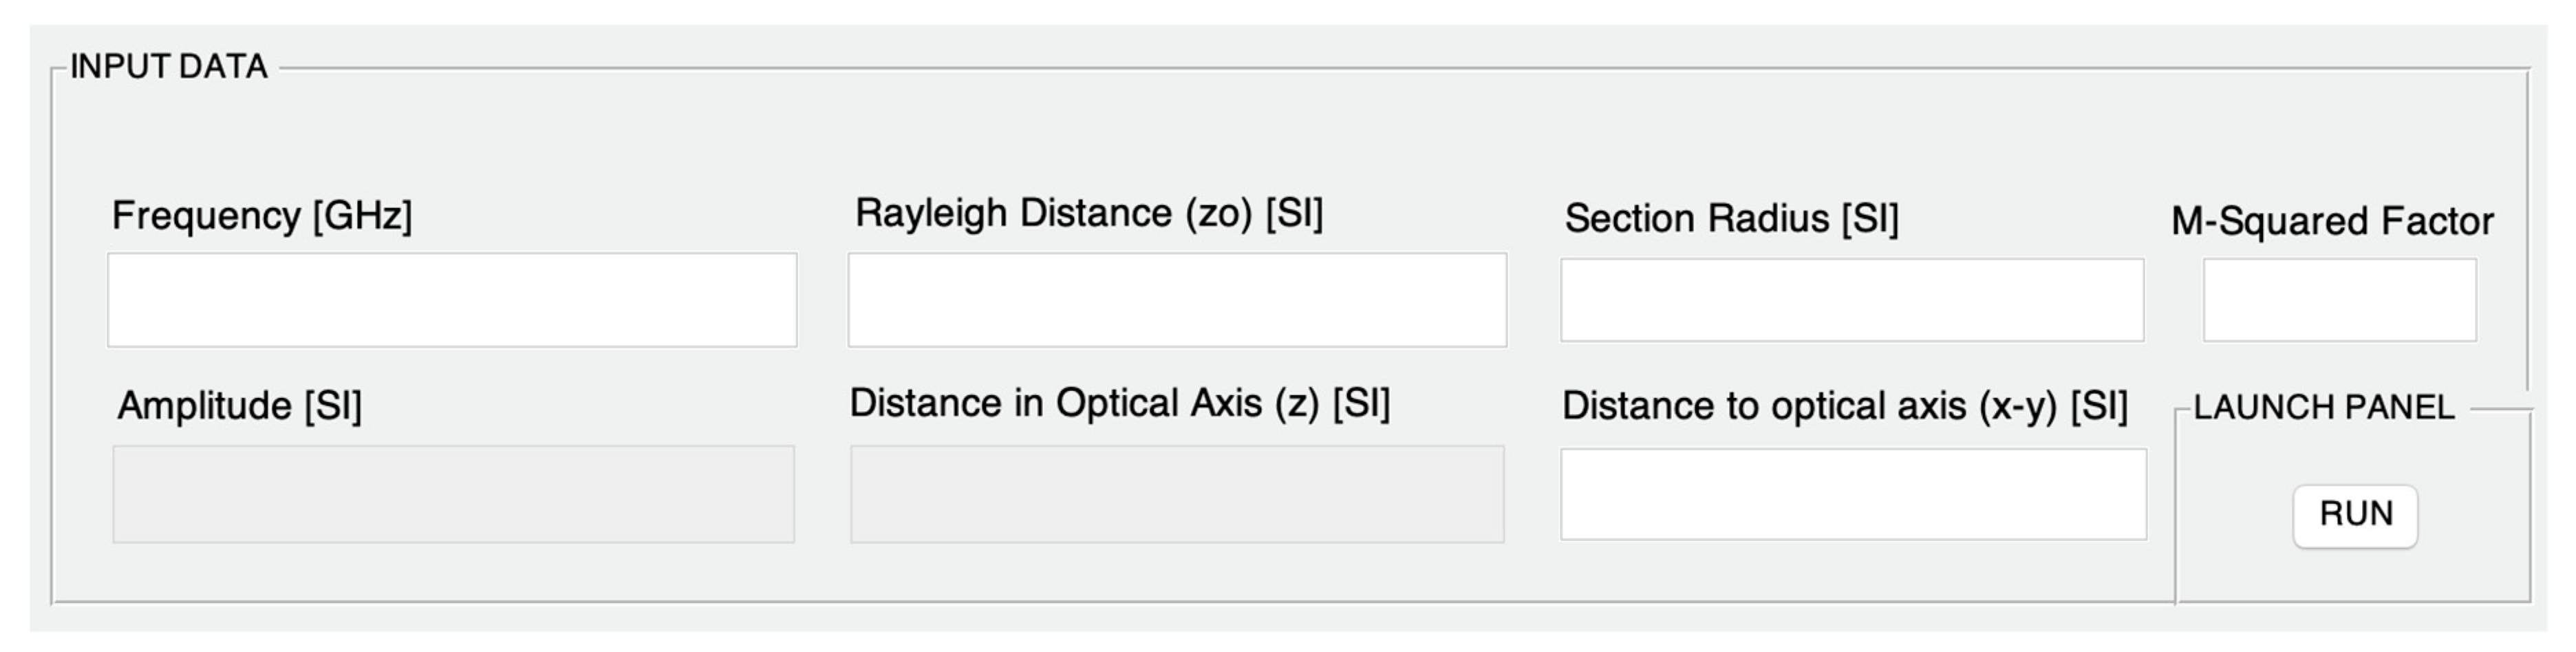Focus the Distance to optical axis (x-y) field
The width and height of the screenshot is (2576, 652).
[1853, 494]
